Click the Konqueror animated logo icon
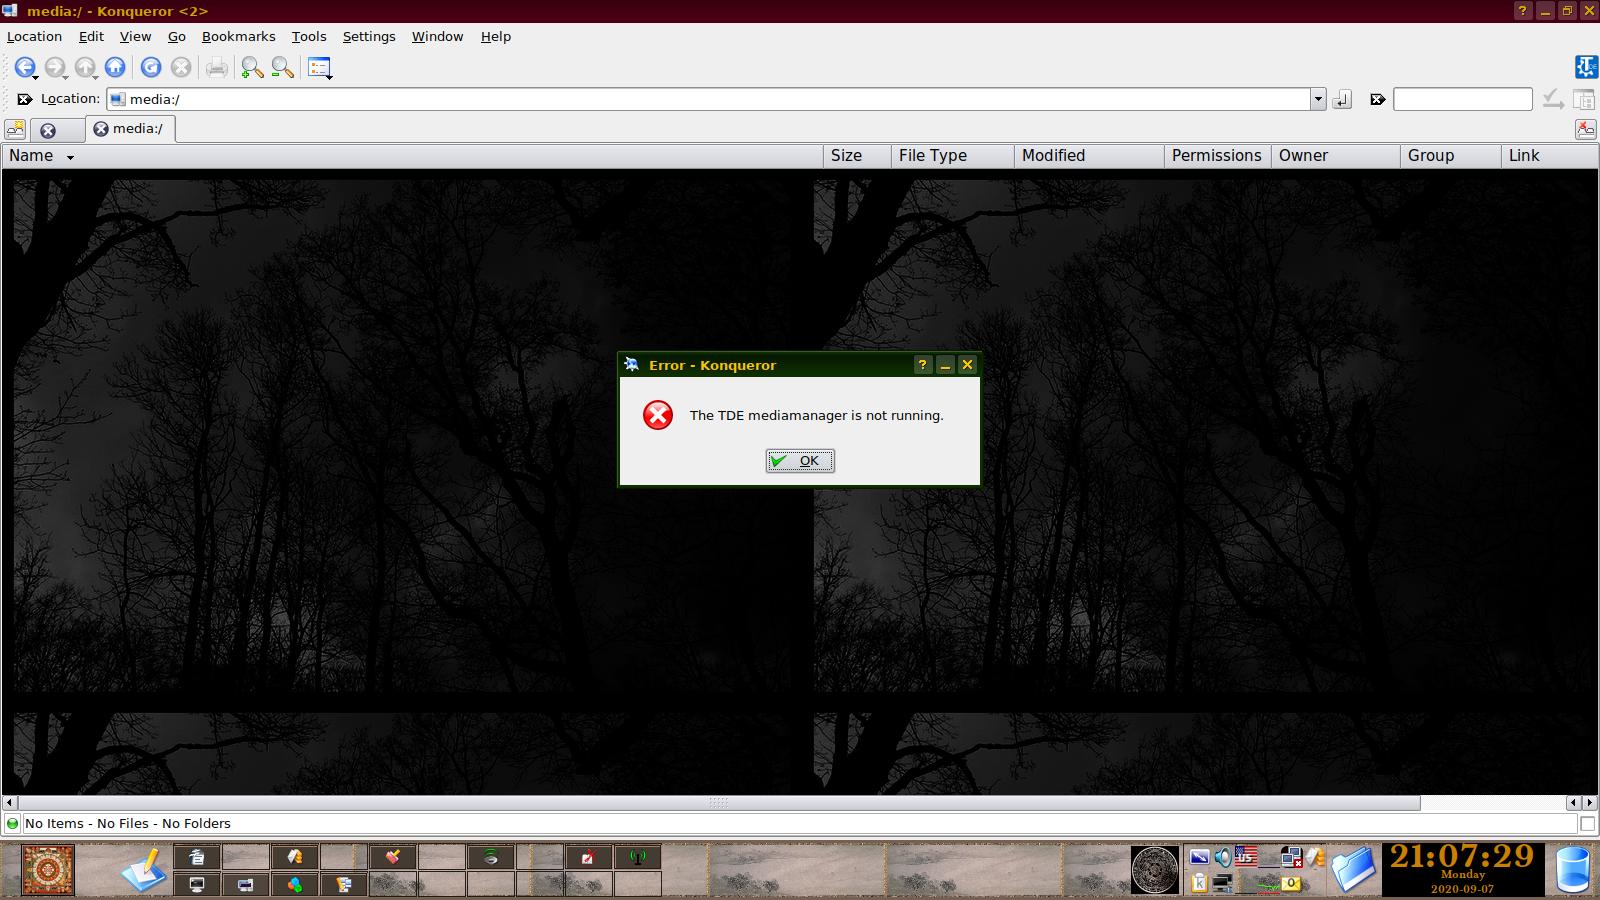 [1586, 67]
